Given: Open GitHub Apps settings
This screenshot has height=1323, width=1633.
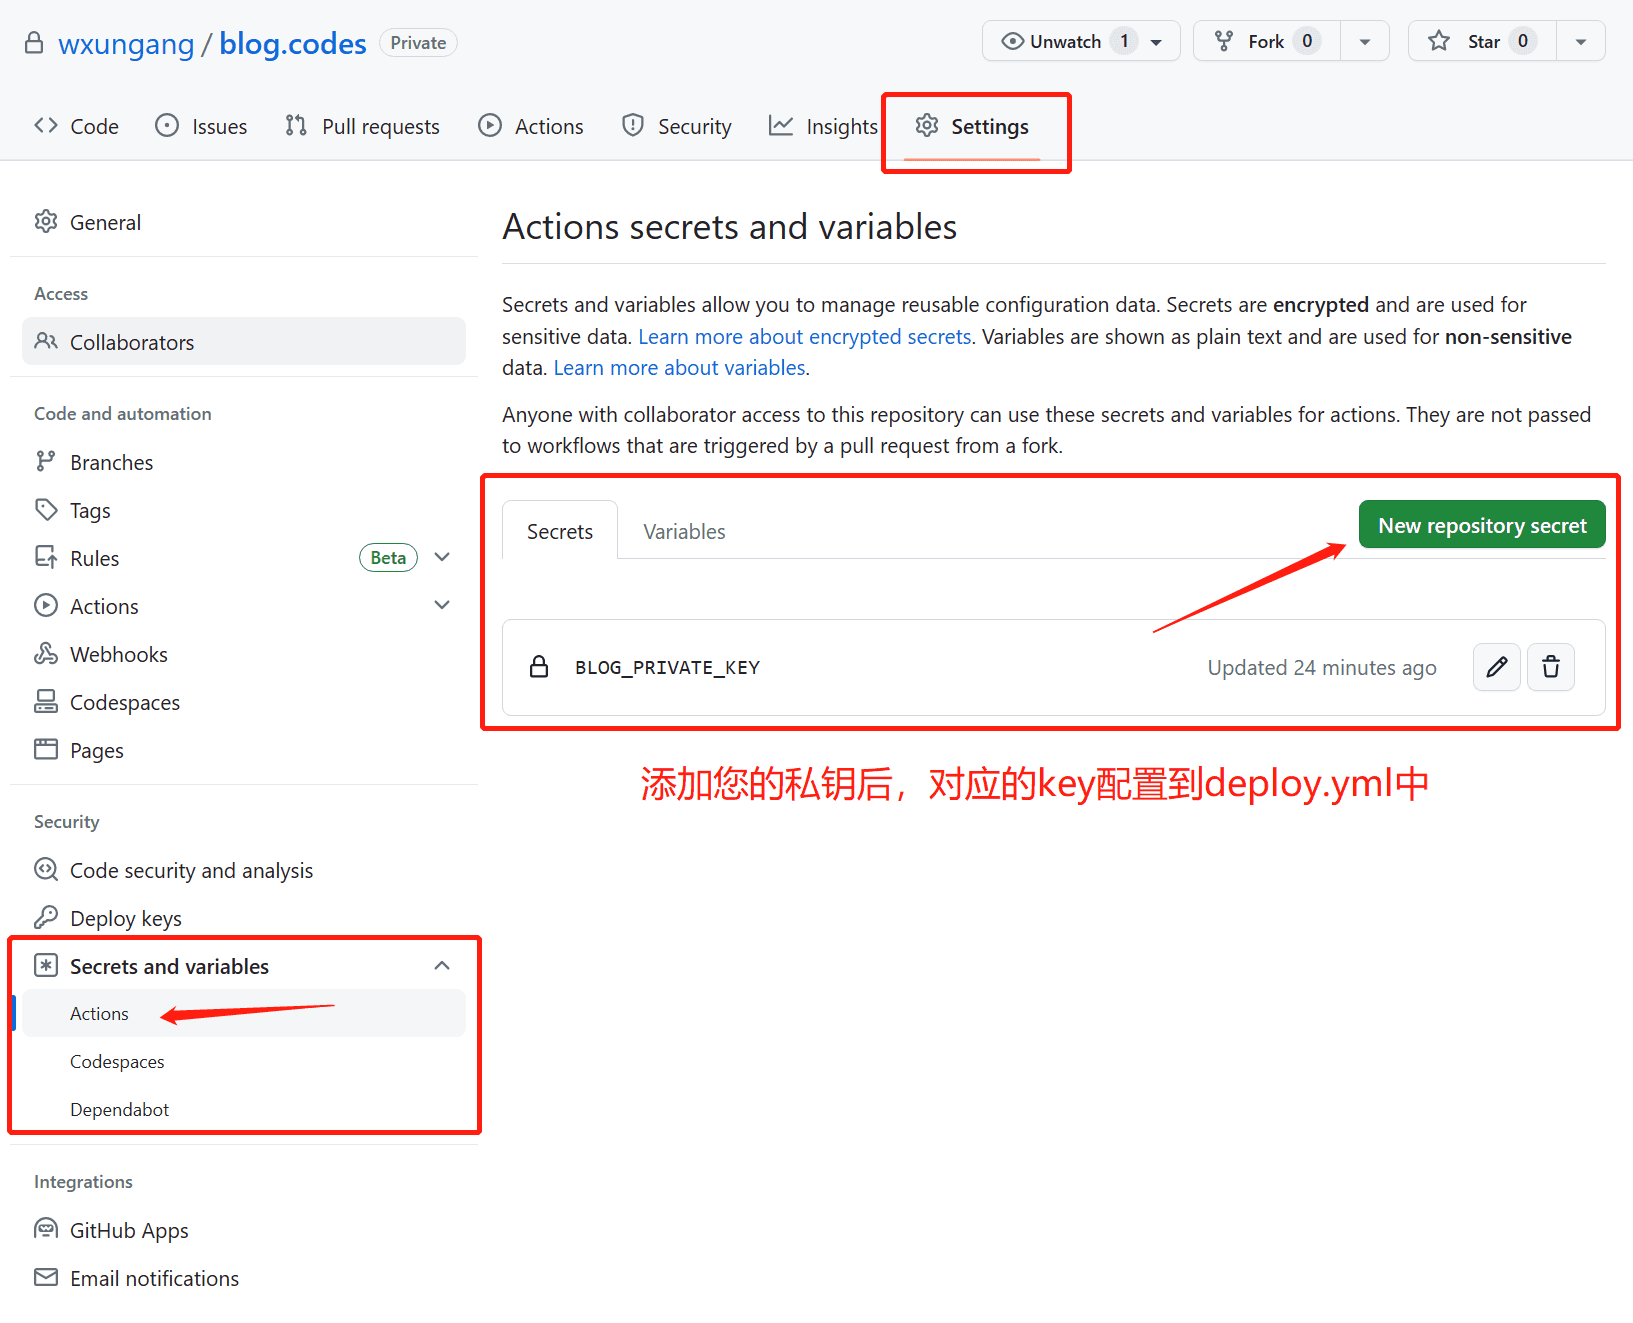Looking at the screenshot, I should (244, 1230).
